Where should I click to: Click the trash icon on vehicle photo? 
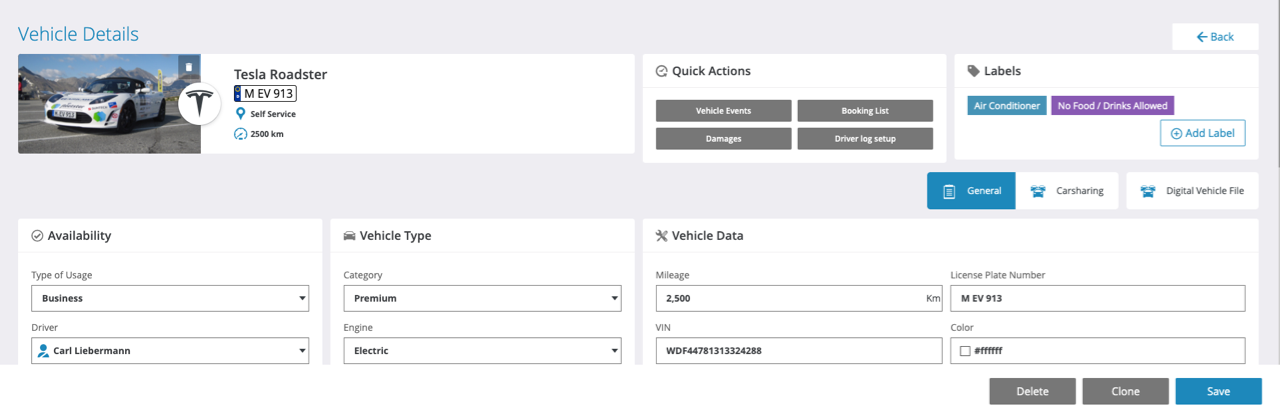[x=188, y=67]
